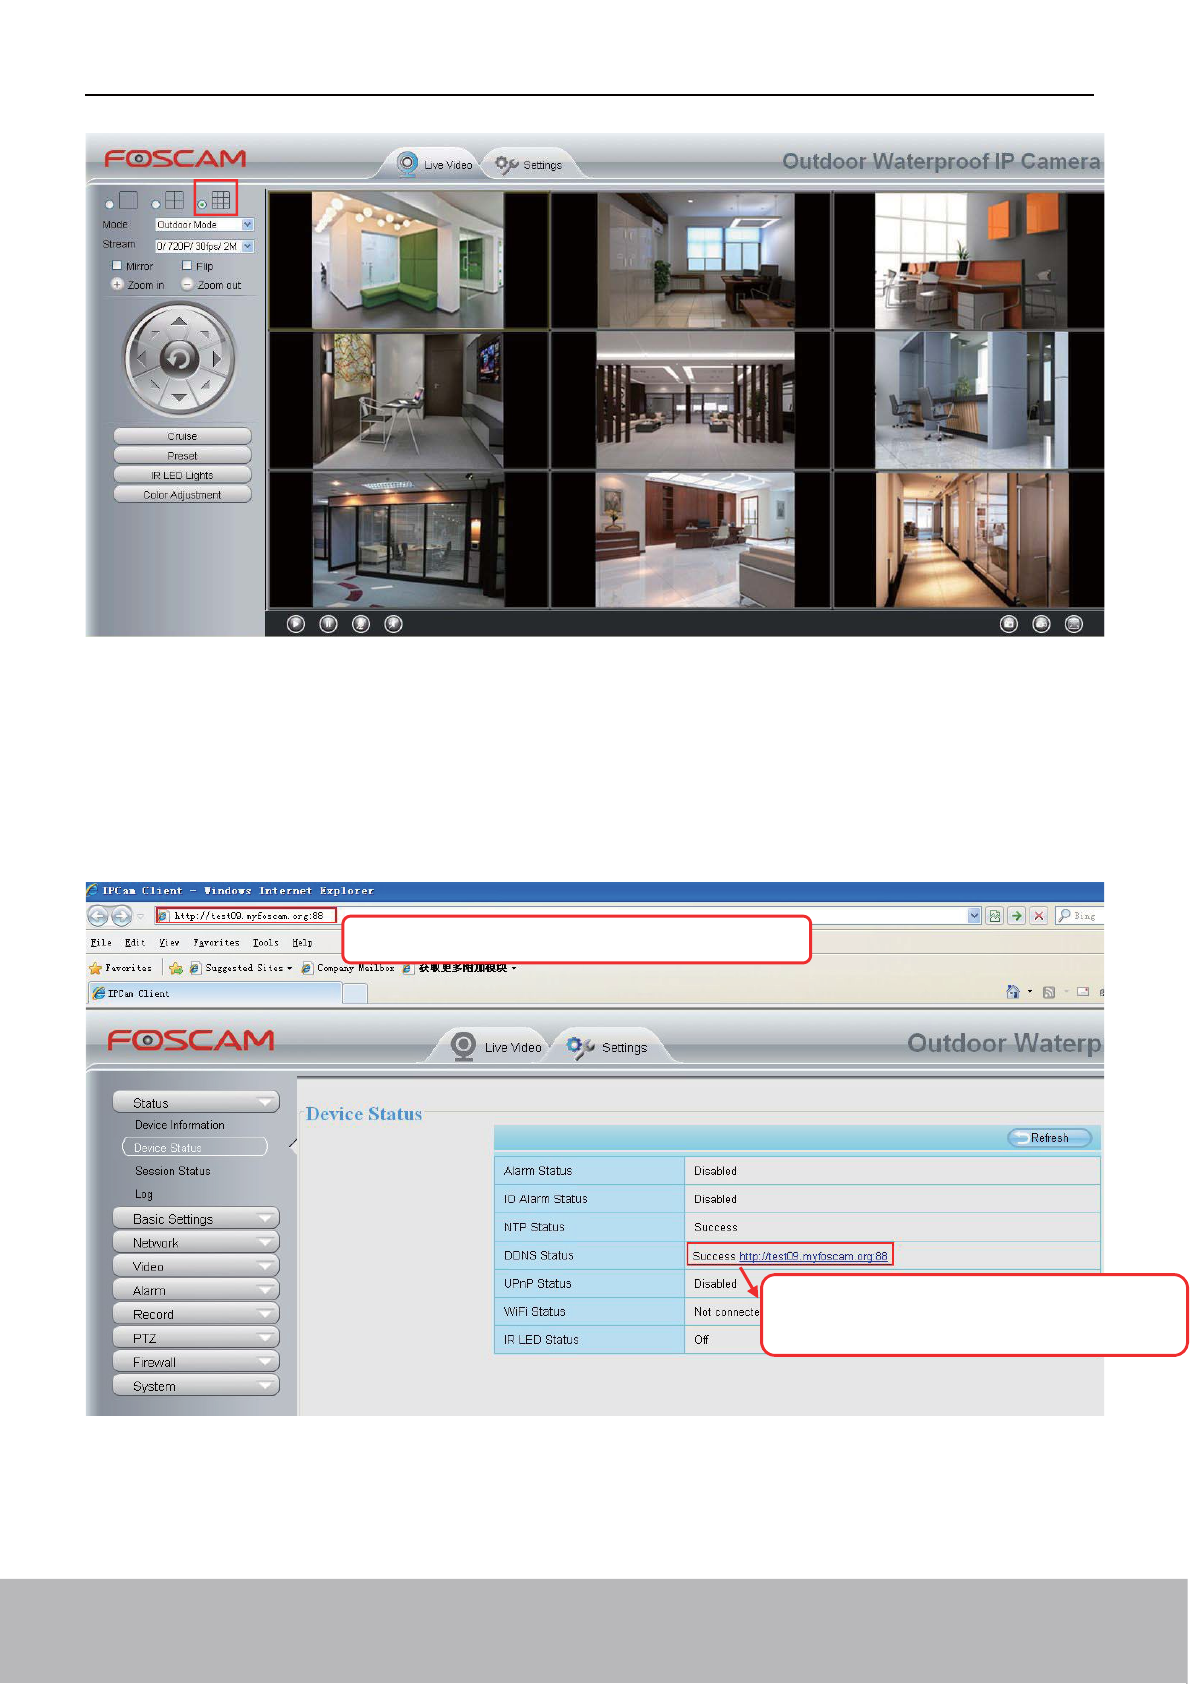Open the File menu in Internet Explorer

[x=101, y=942]
